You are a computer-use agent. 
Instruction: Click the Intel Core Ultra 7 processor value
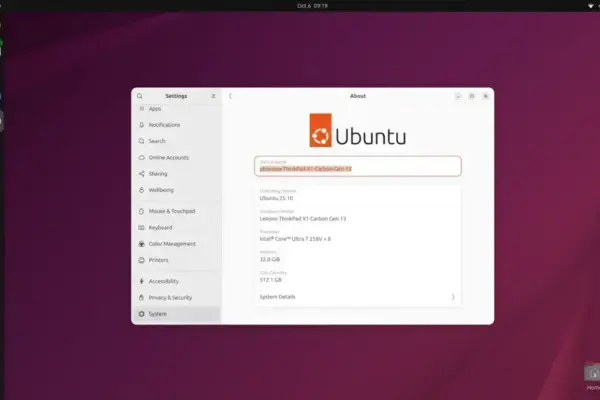coord(295,239)
